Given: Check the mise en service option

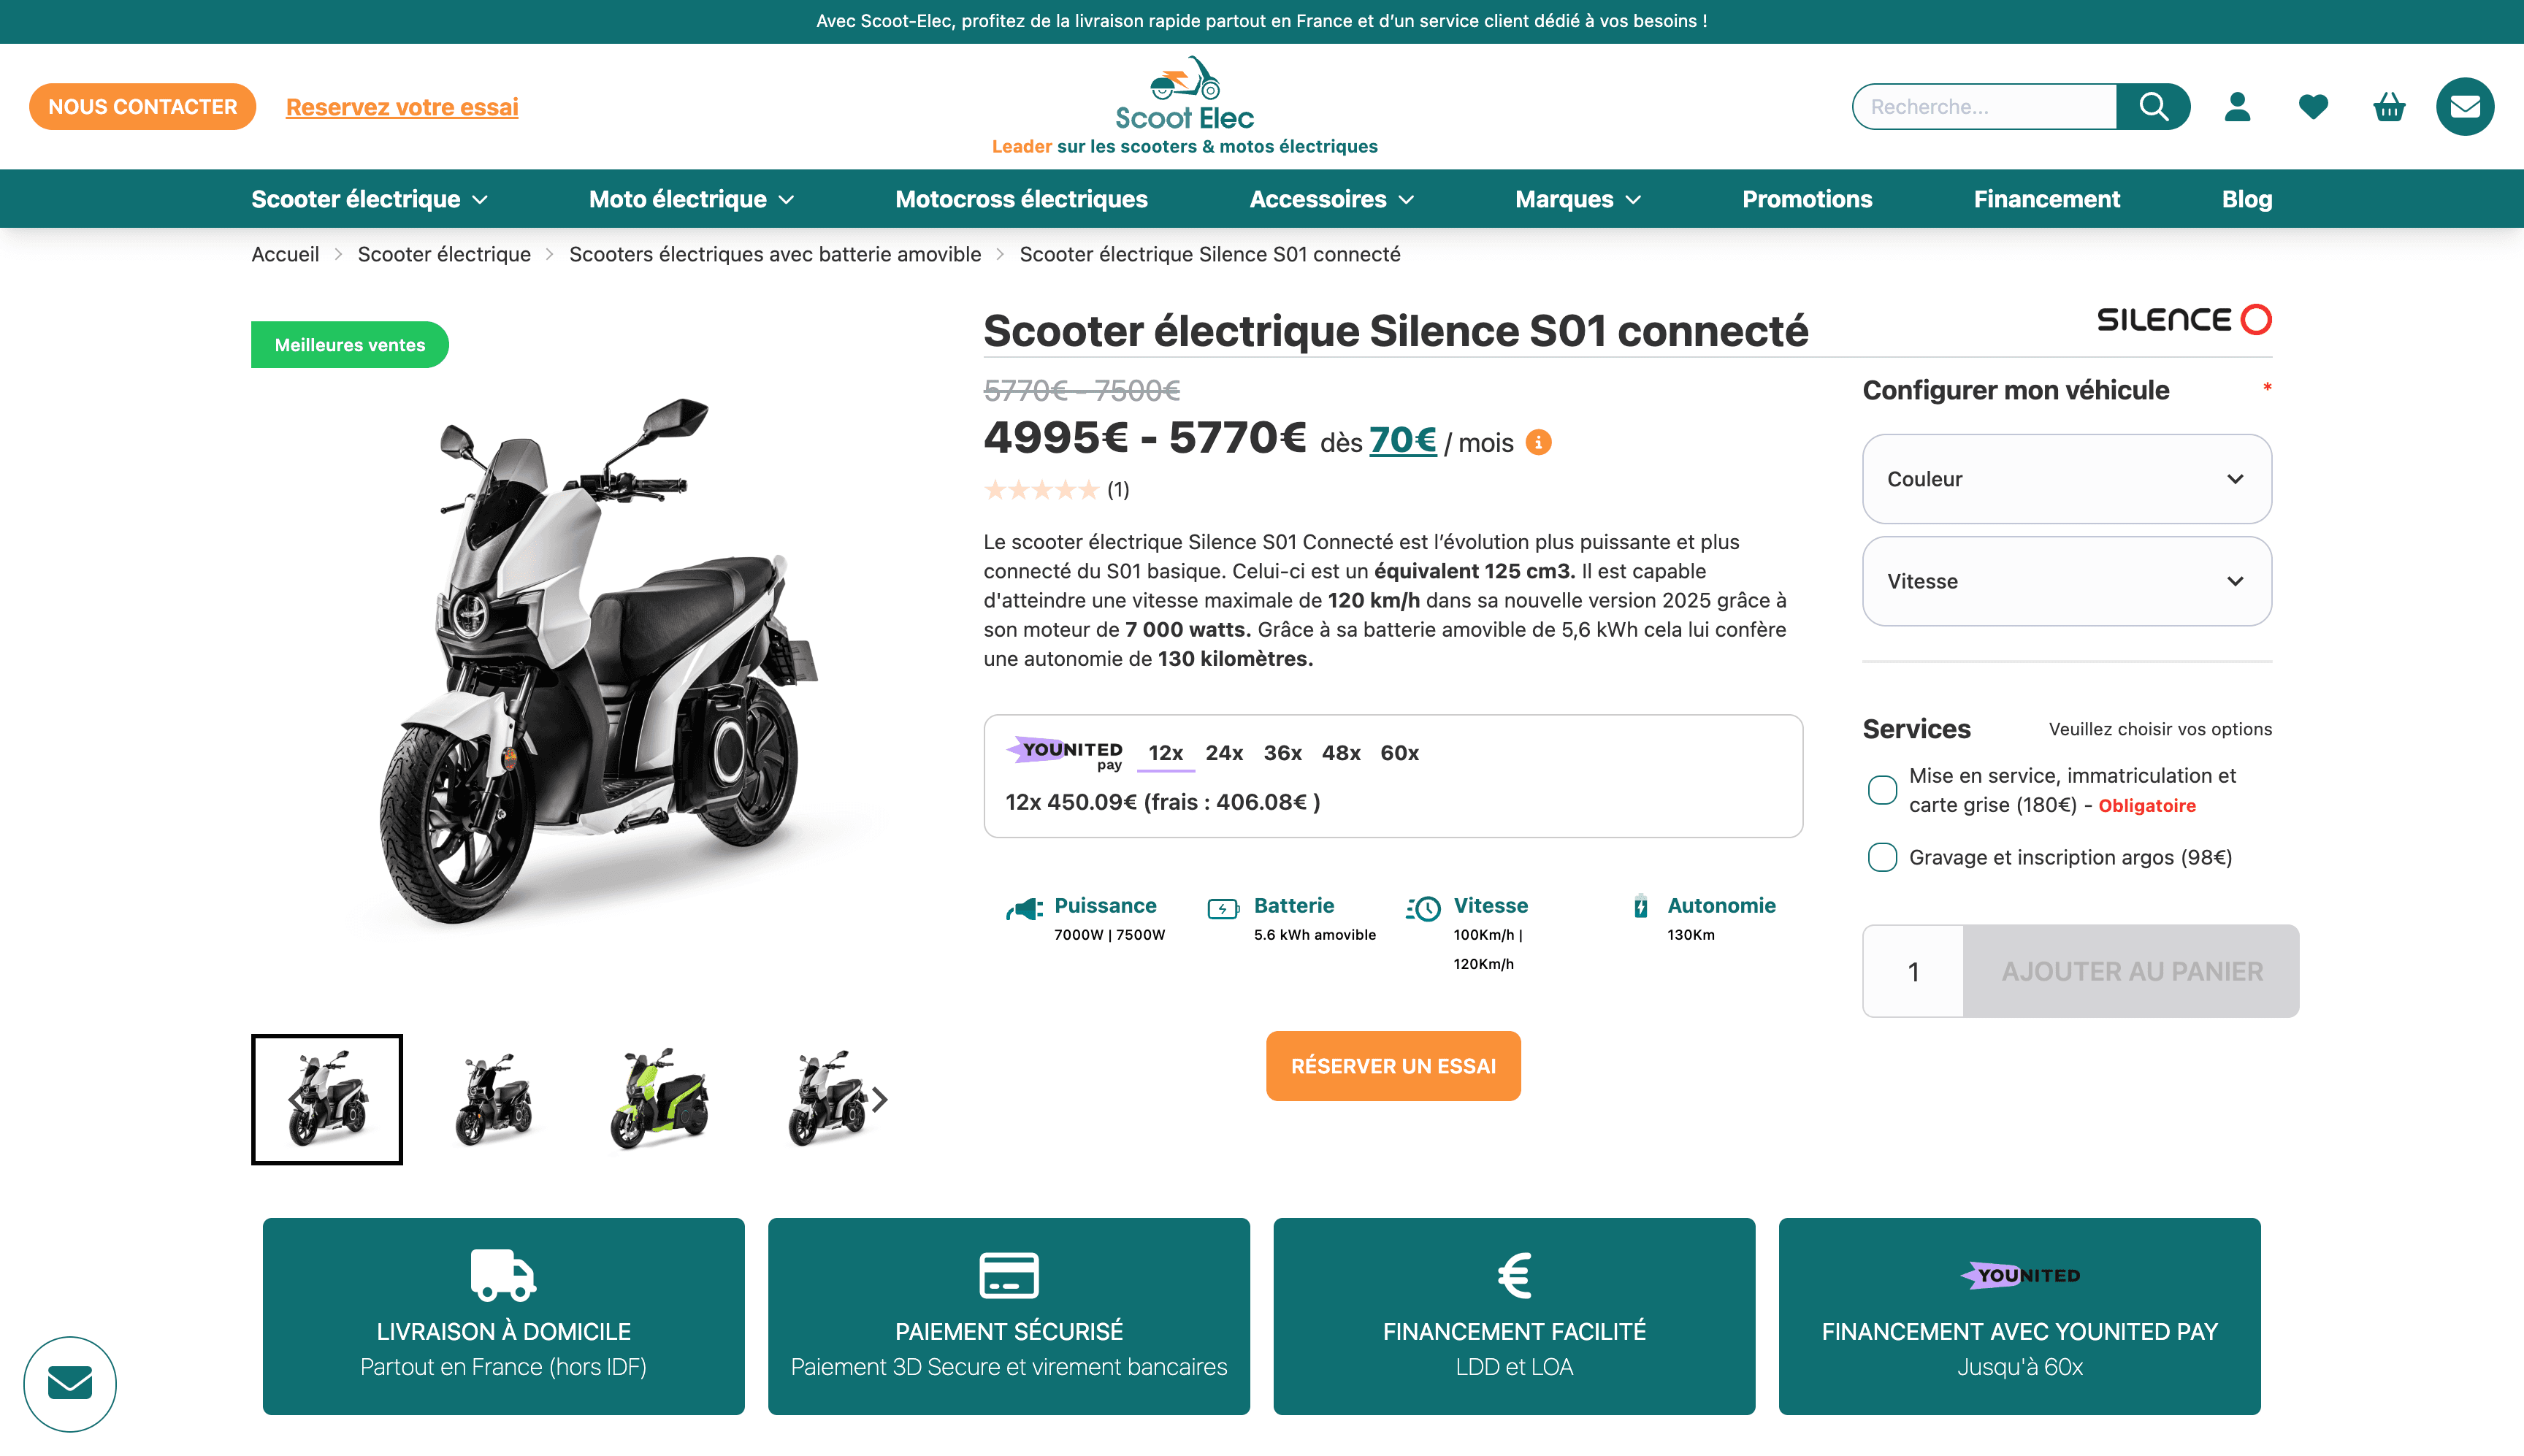Looking at the screenshot, I should [x=1882, y=790].
